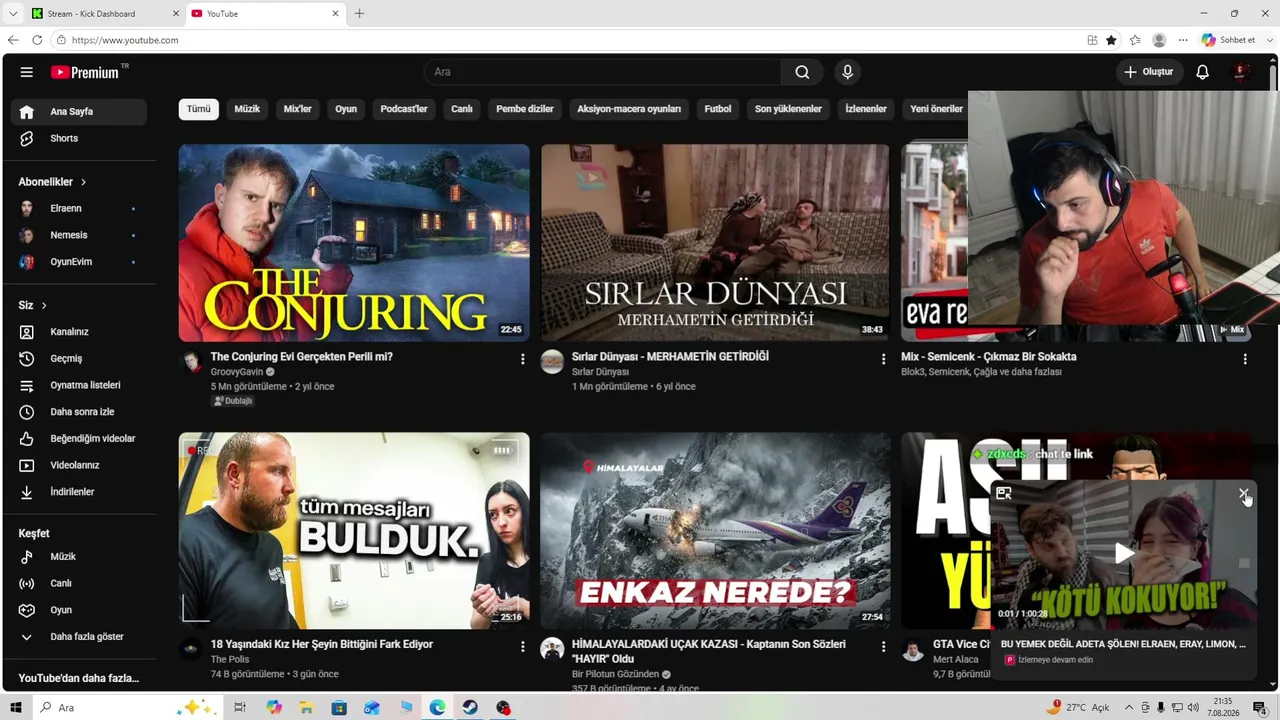
Task: Select the Pembe diziler filter chip
Action: pos(525,109)
